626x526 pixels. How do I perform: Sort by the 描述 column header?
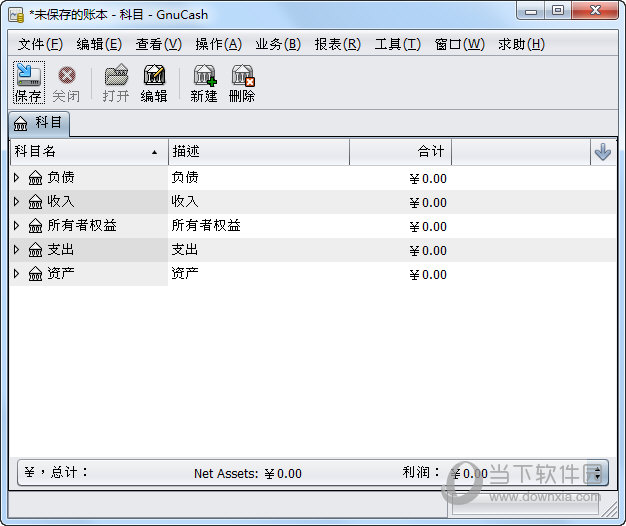259,152
